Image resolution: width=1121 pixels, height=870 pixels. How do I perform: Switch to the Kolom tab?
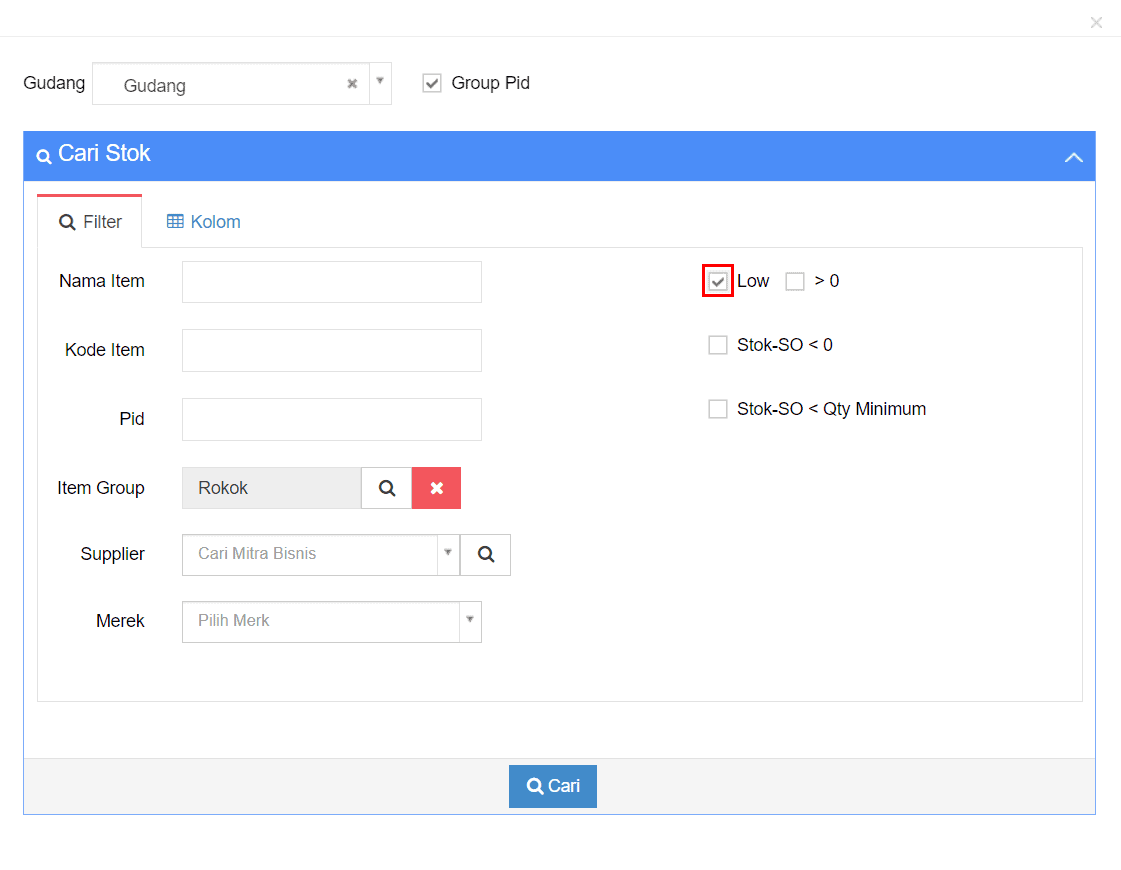[x=204, y=222]
